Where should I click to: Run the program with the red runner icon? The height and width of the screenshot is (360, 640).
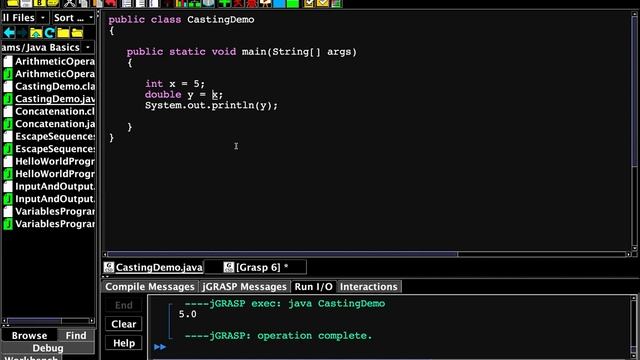click(x=238, y=3)
